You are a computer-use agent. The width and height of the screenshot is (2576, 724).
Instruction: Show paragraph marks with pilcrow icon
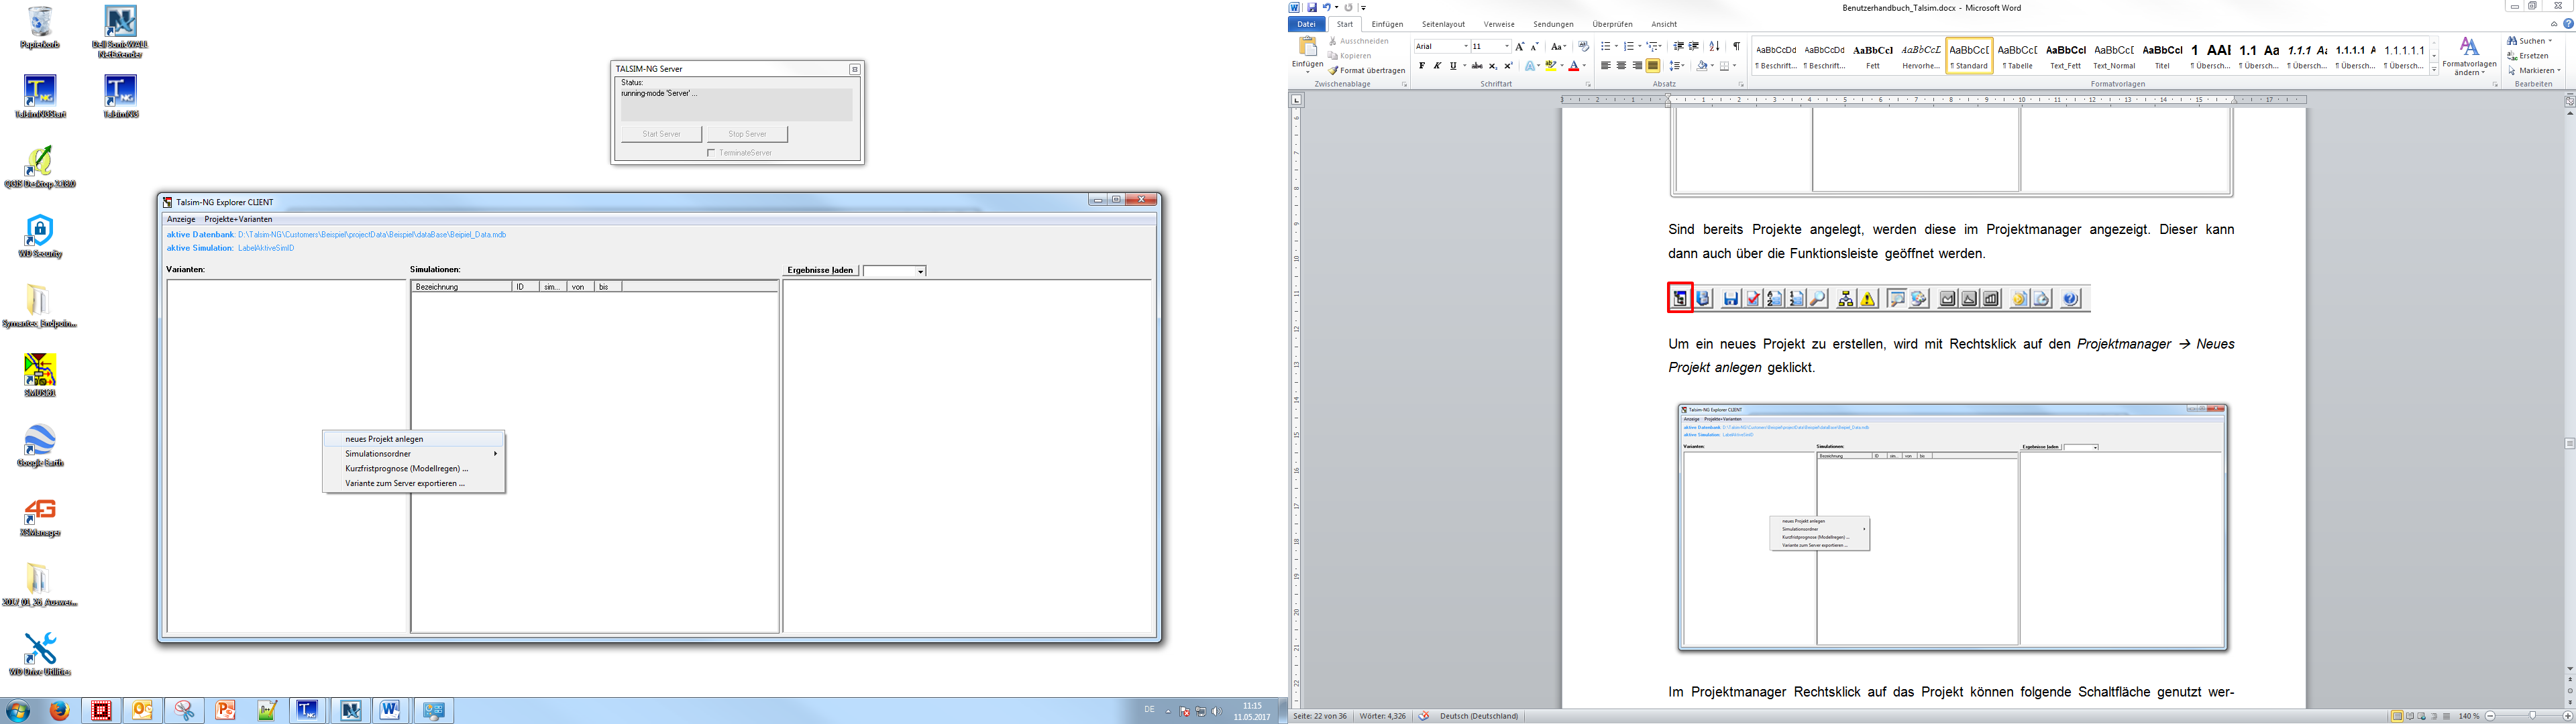click(1736, 46)
